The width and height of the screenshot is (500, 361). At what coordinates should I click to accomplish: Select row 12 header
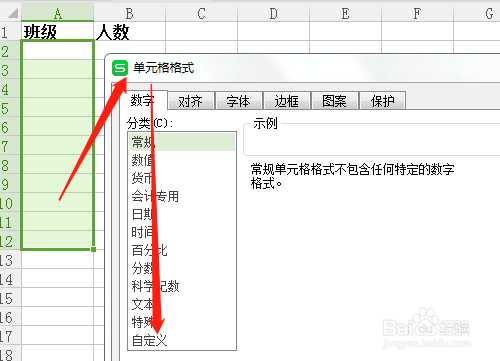(11, 241)
